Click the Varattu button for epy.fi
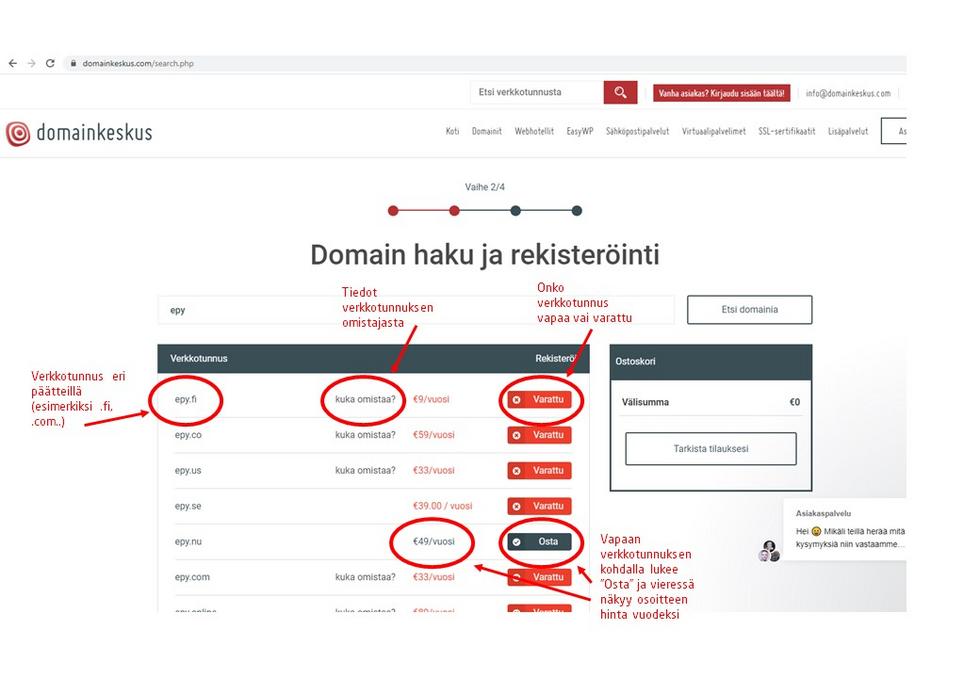Viewport: 980px width, 678px height. tap(540, 399)
